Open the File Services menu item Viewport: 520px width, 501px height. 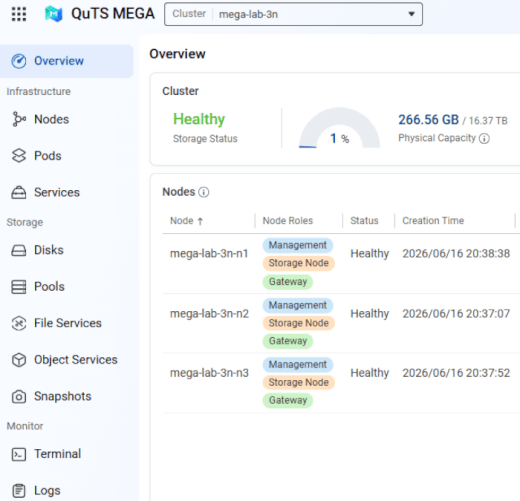67,323
